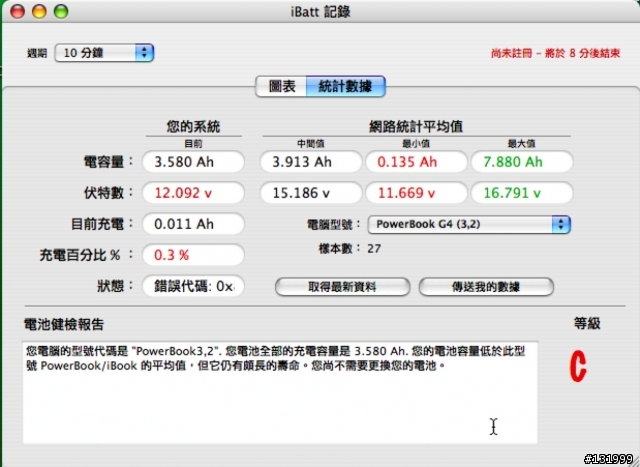Click the median capacity value 3.913 Ah

[x=311, y=162]
